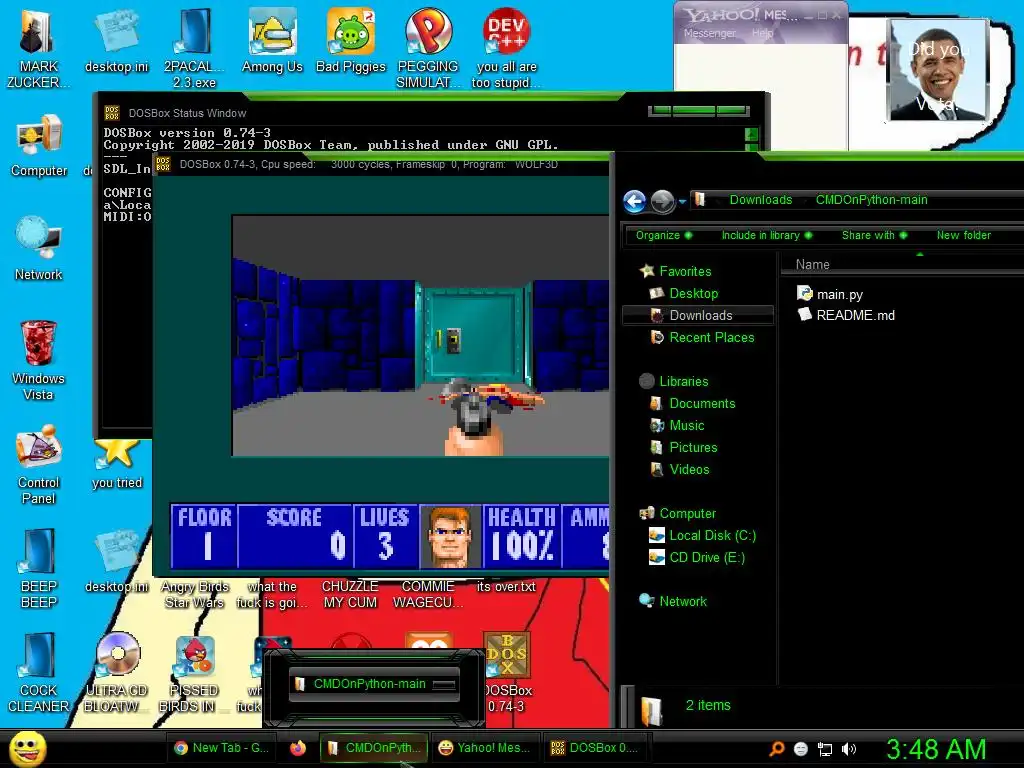
Task: Open the 2PACAL 2.3.exe desktop icon
Action: (194, 47)
